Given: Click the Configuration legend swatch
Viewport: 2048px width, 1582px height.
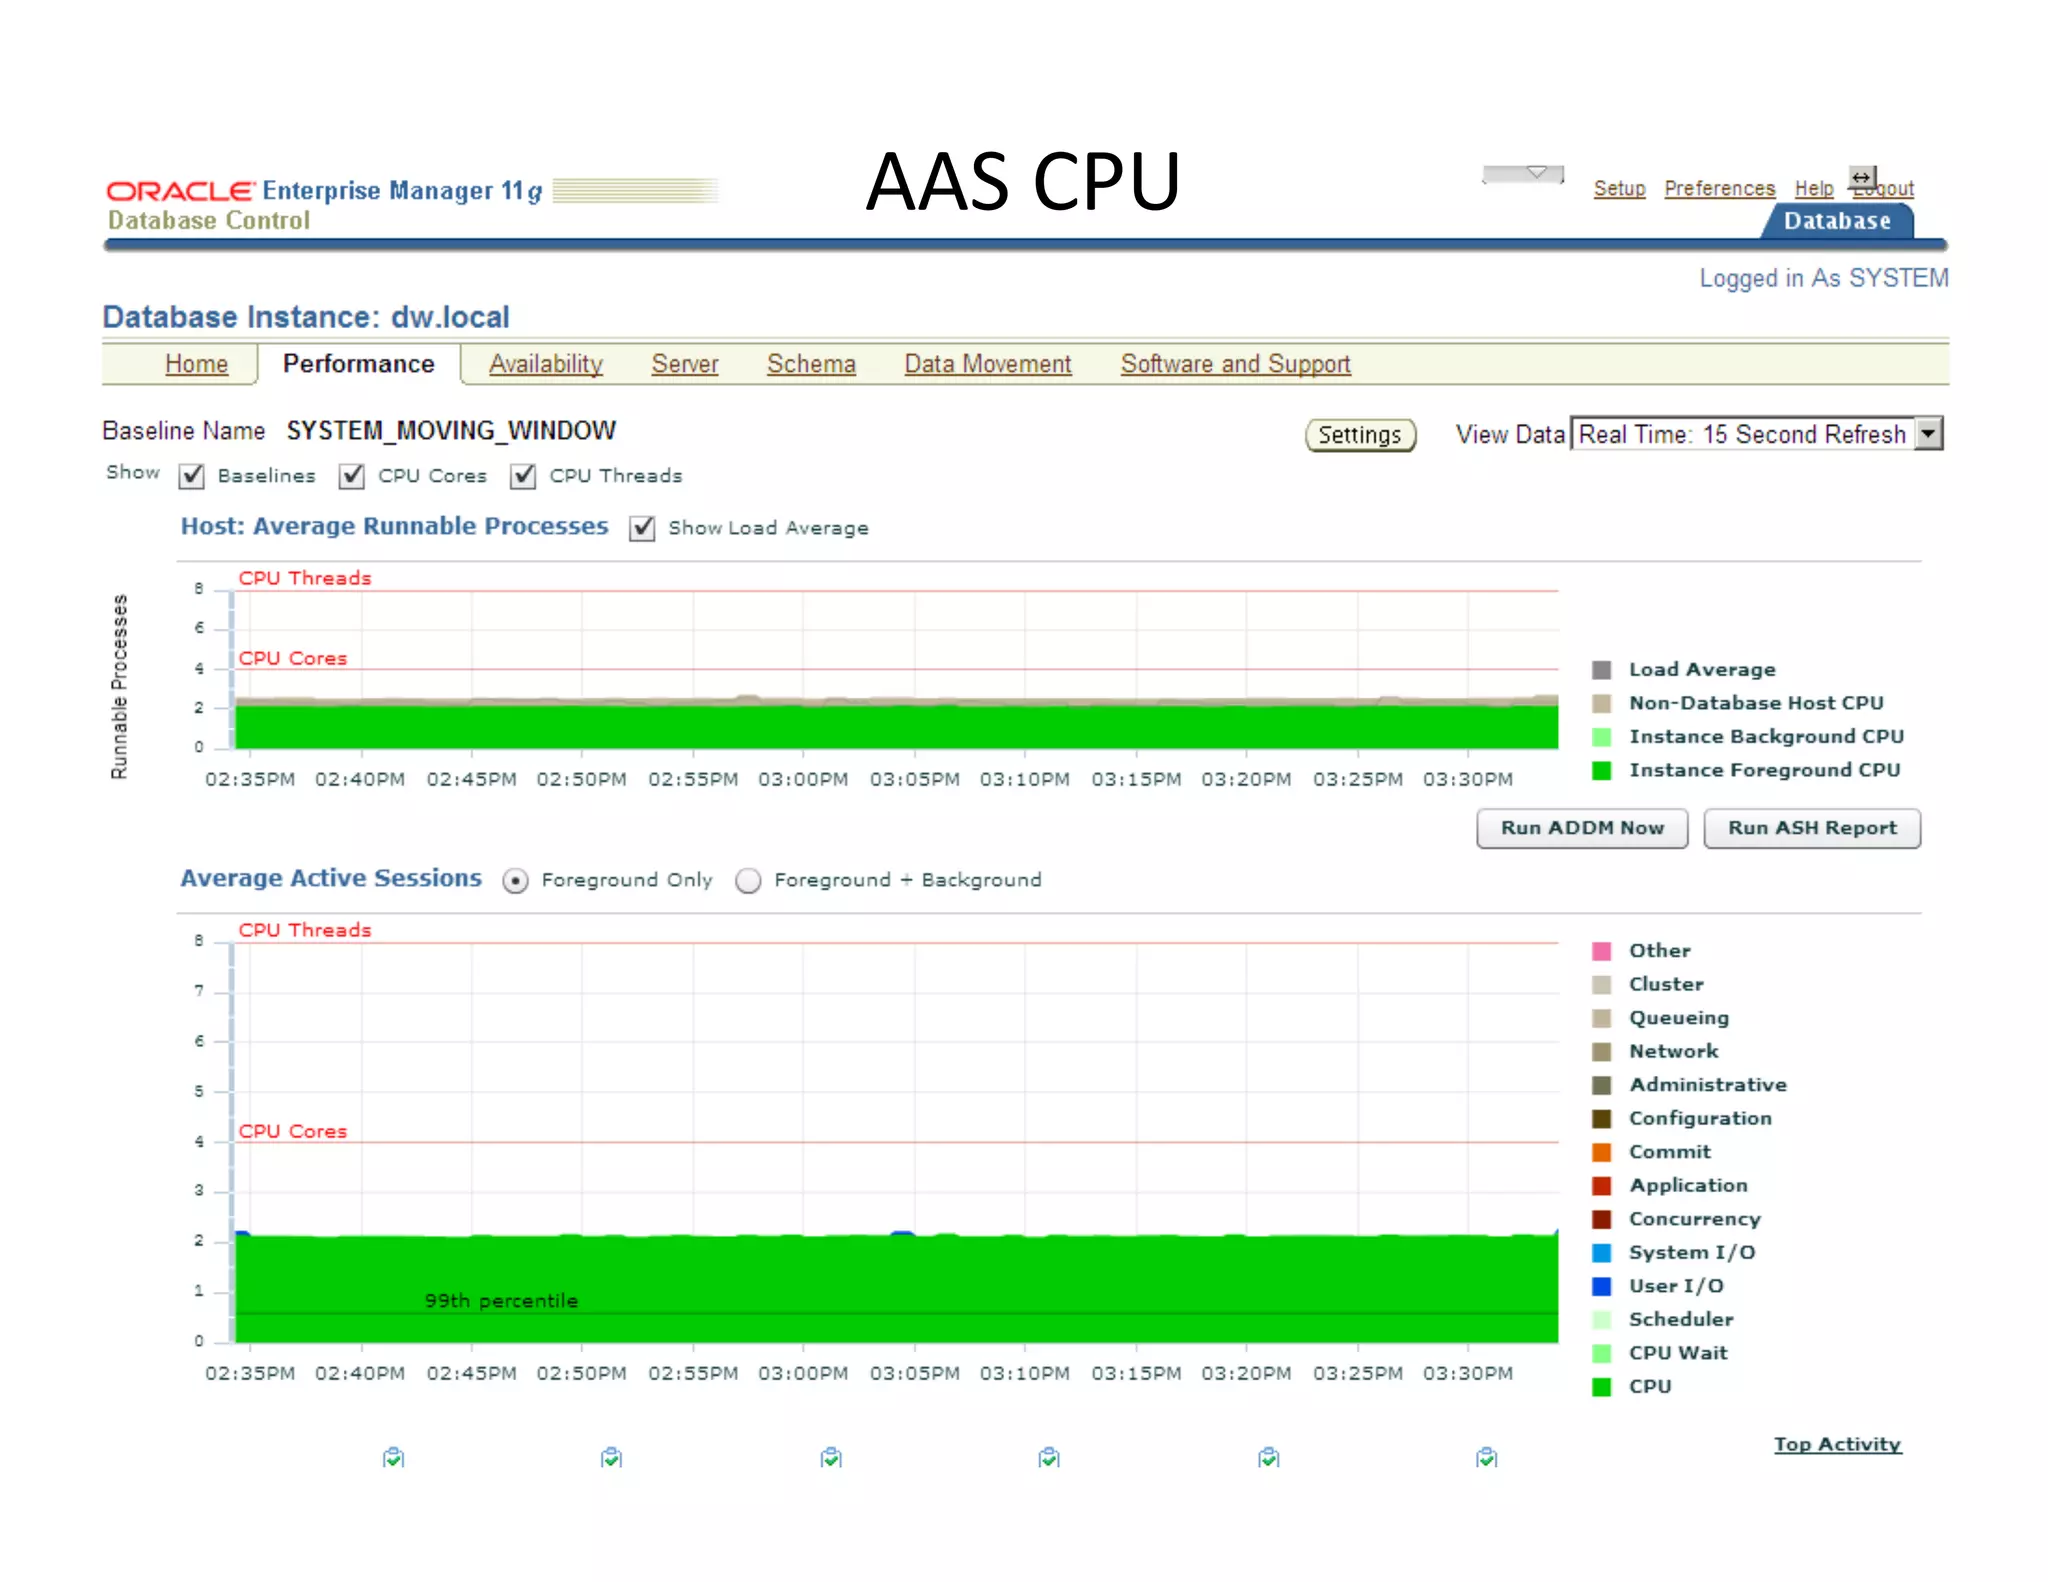Looking at the screenshot, I should click(x=1602, y=1118).
